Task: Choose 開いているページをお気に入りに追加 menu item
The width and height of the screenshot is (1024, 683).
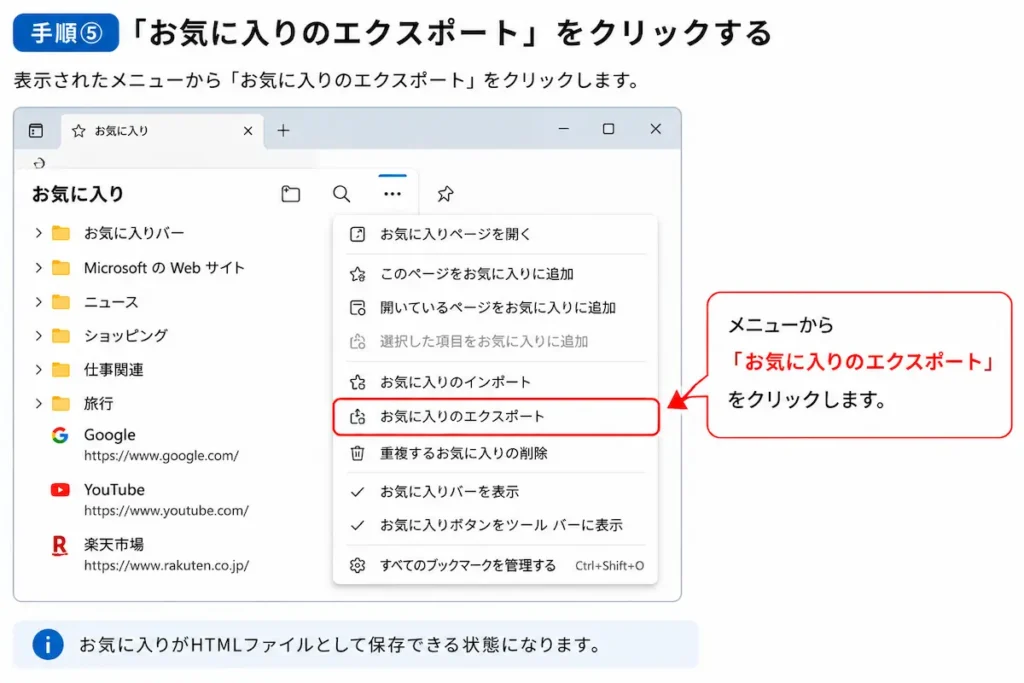Action: pos(495,308)
